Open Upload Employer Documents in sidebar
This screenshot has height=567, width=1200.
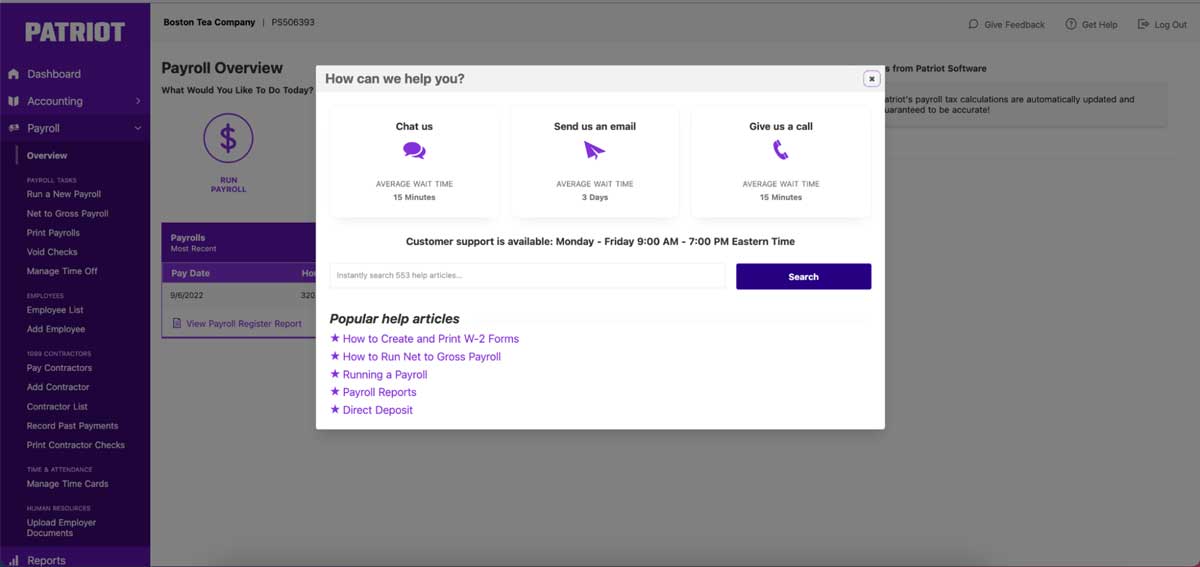pos(62,528)
